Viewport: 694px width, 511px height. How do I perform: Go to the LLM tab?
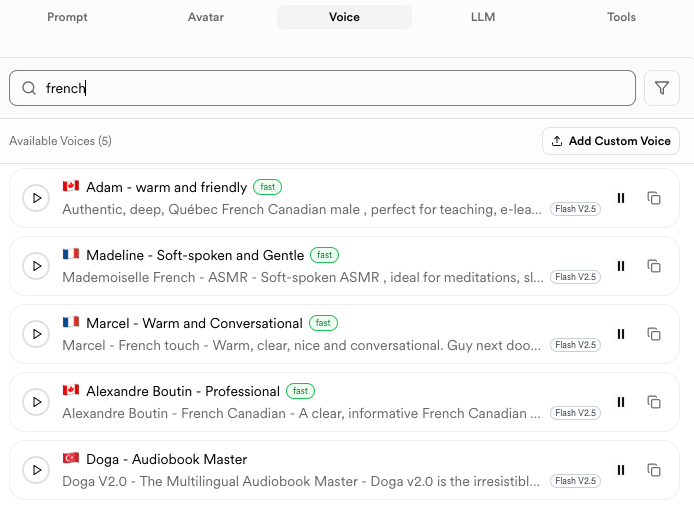pyautogui.click(x=482, y=17)
